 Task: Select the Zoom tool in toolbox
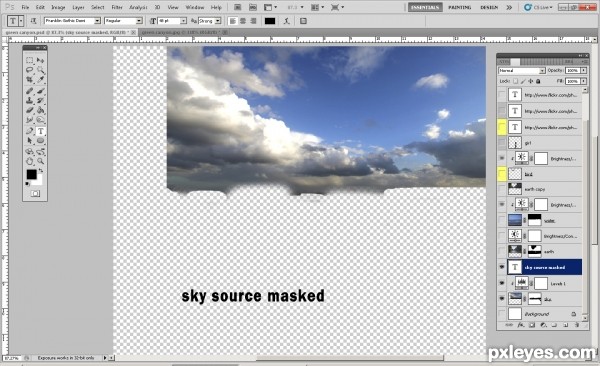pos(40,161)
